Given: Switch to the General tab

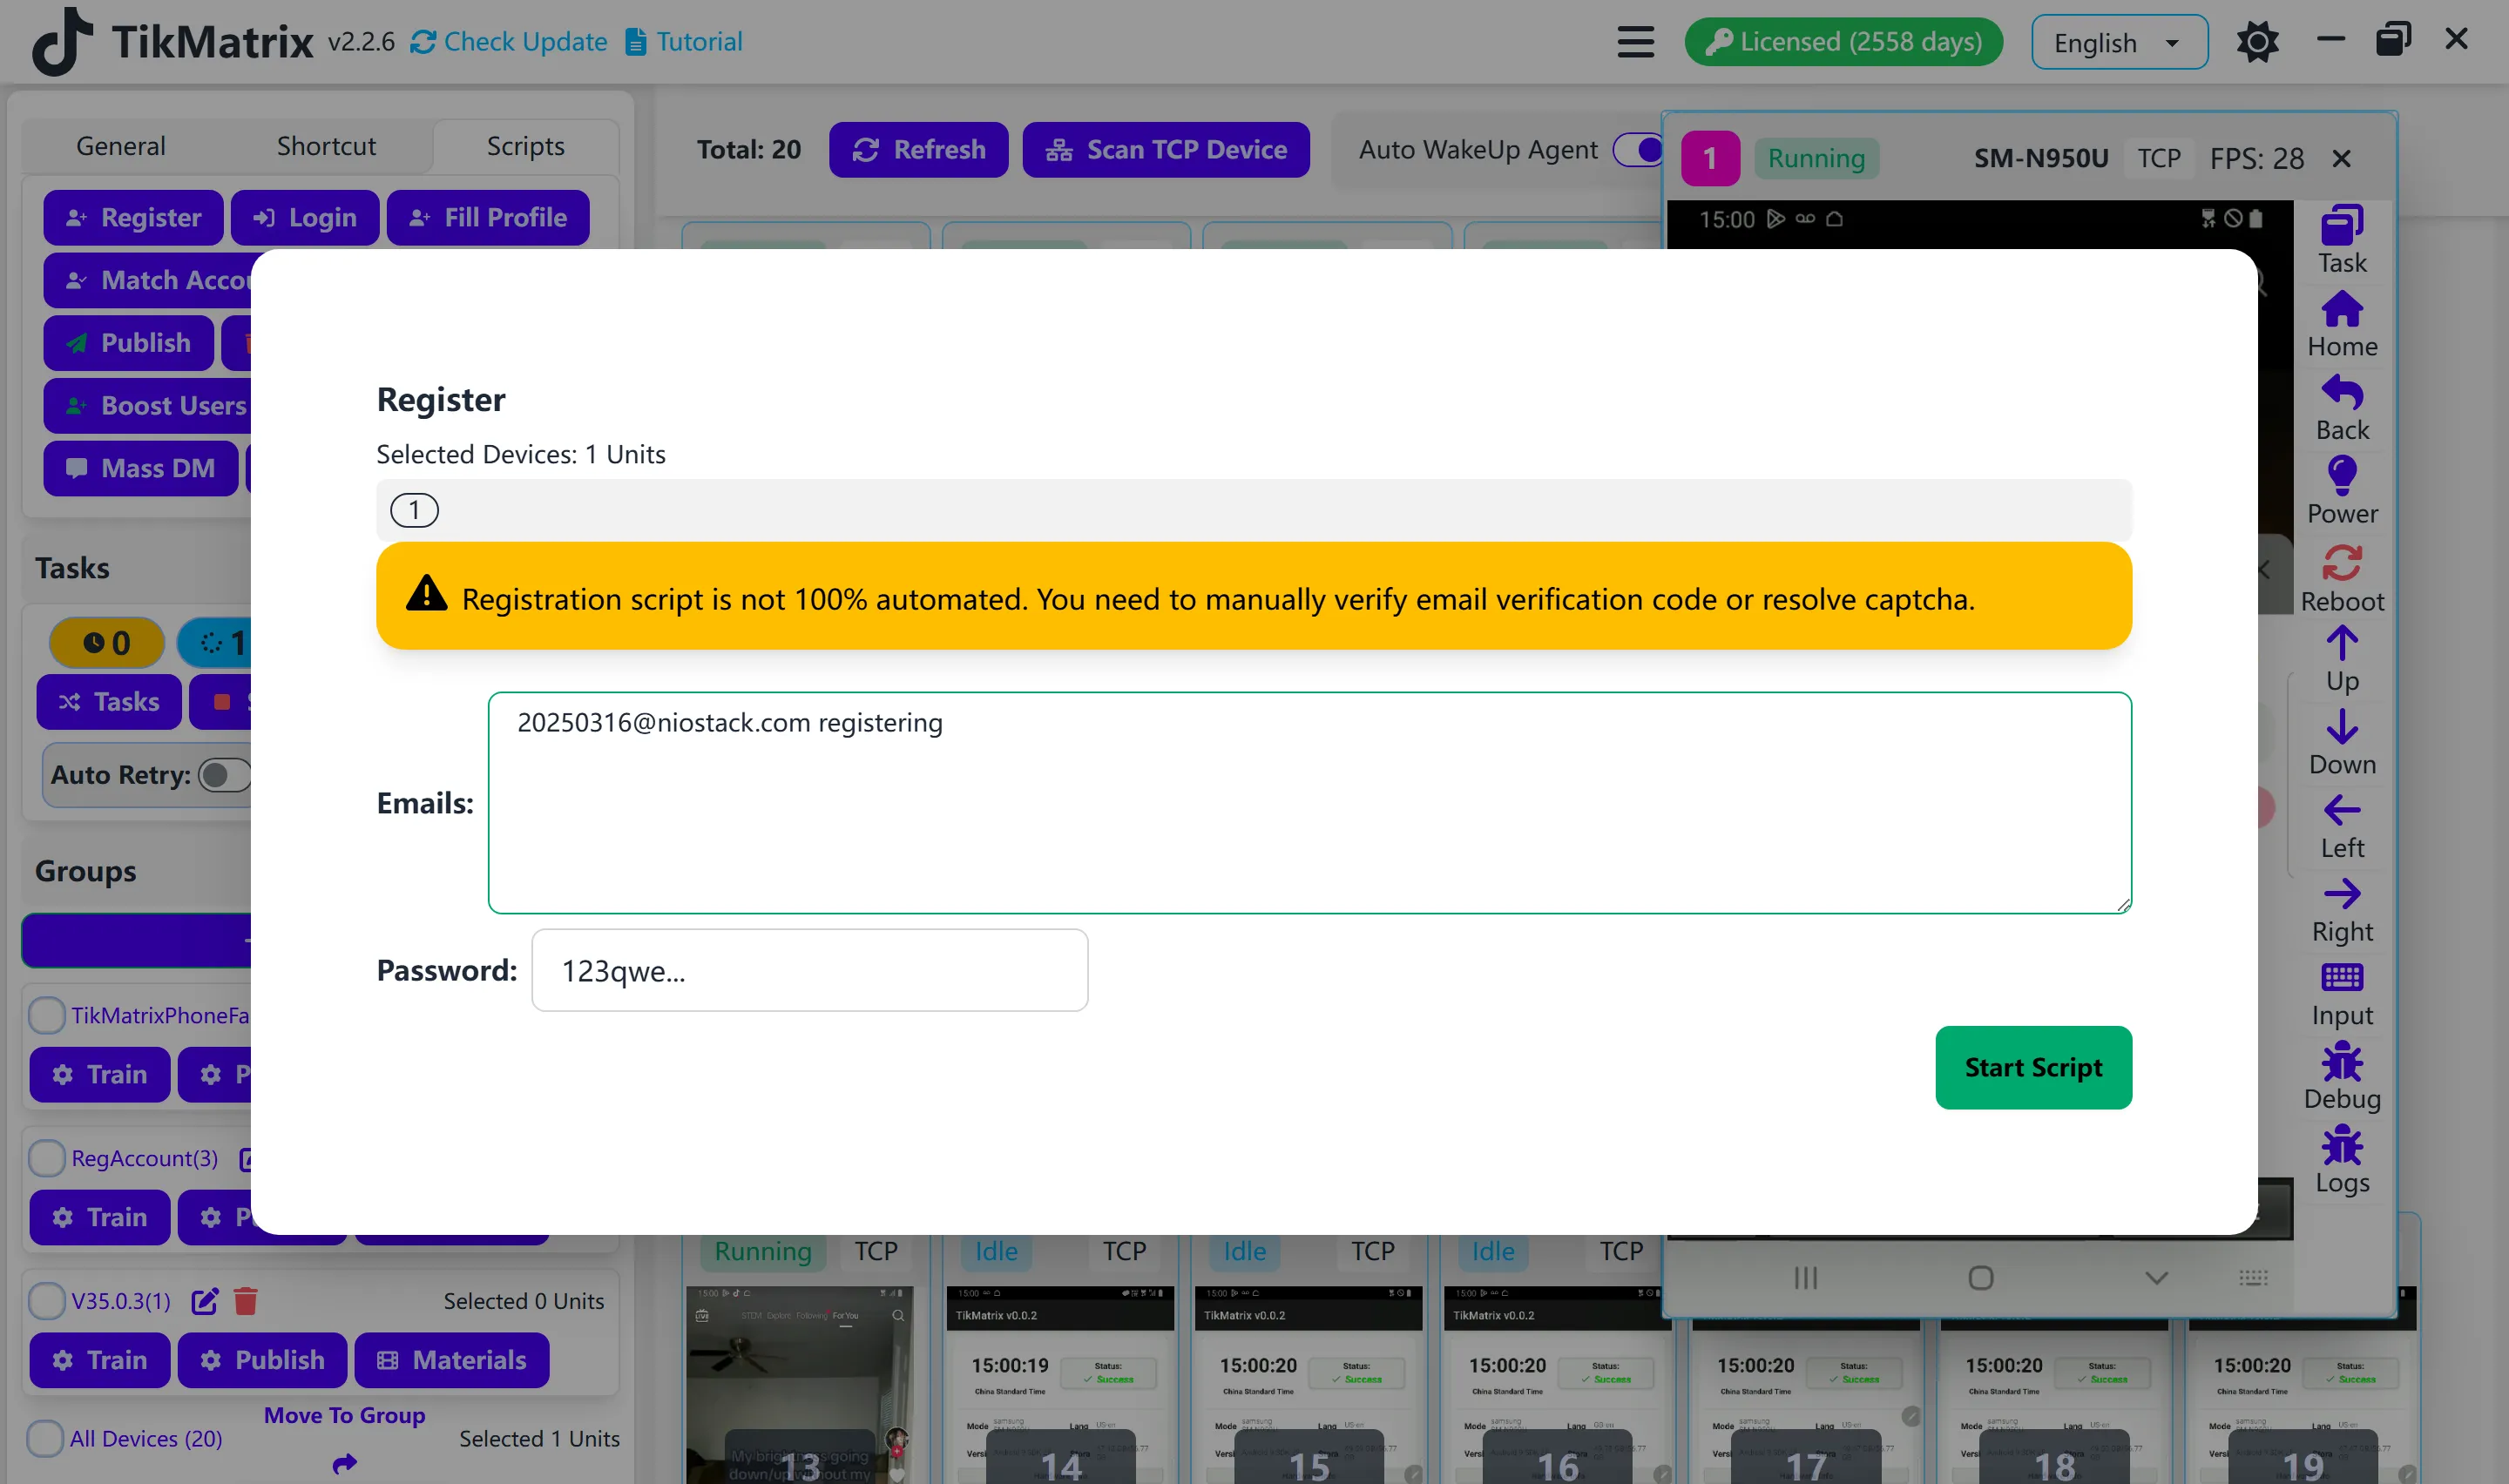Looking at the screenshot, I should click(121, 146).
